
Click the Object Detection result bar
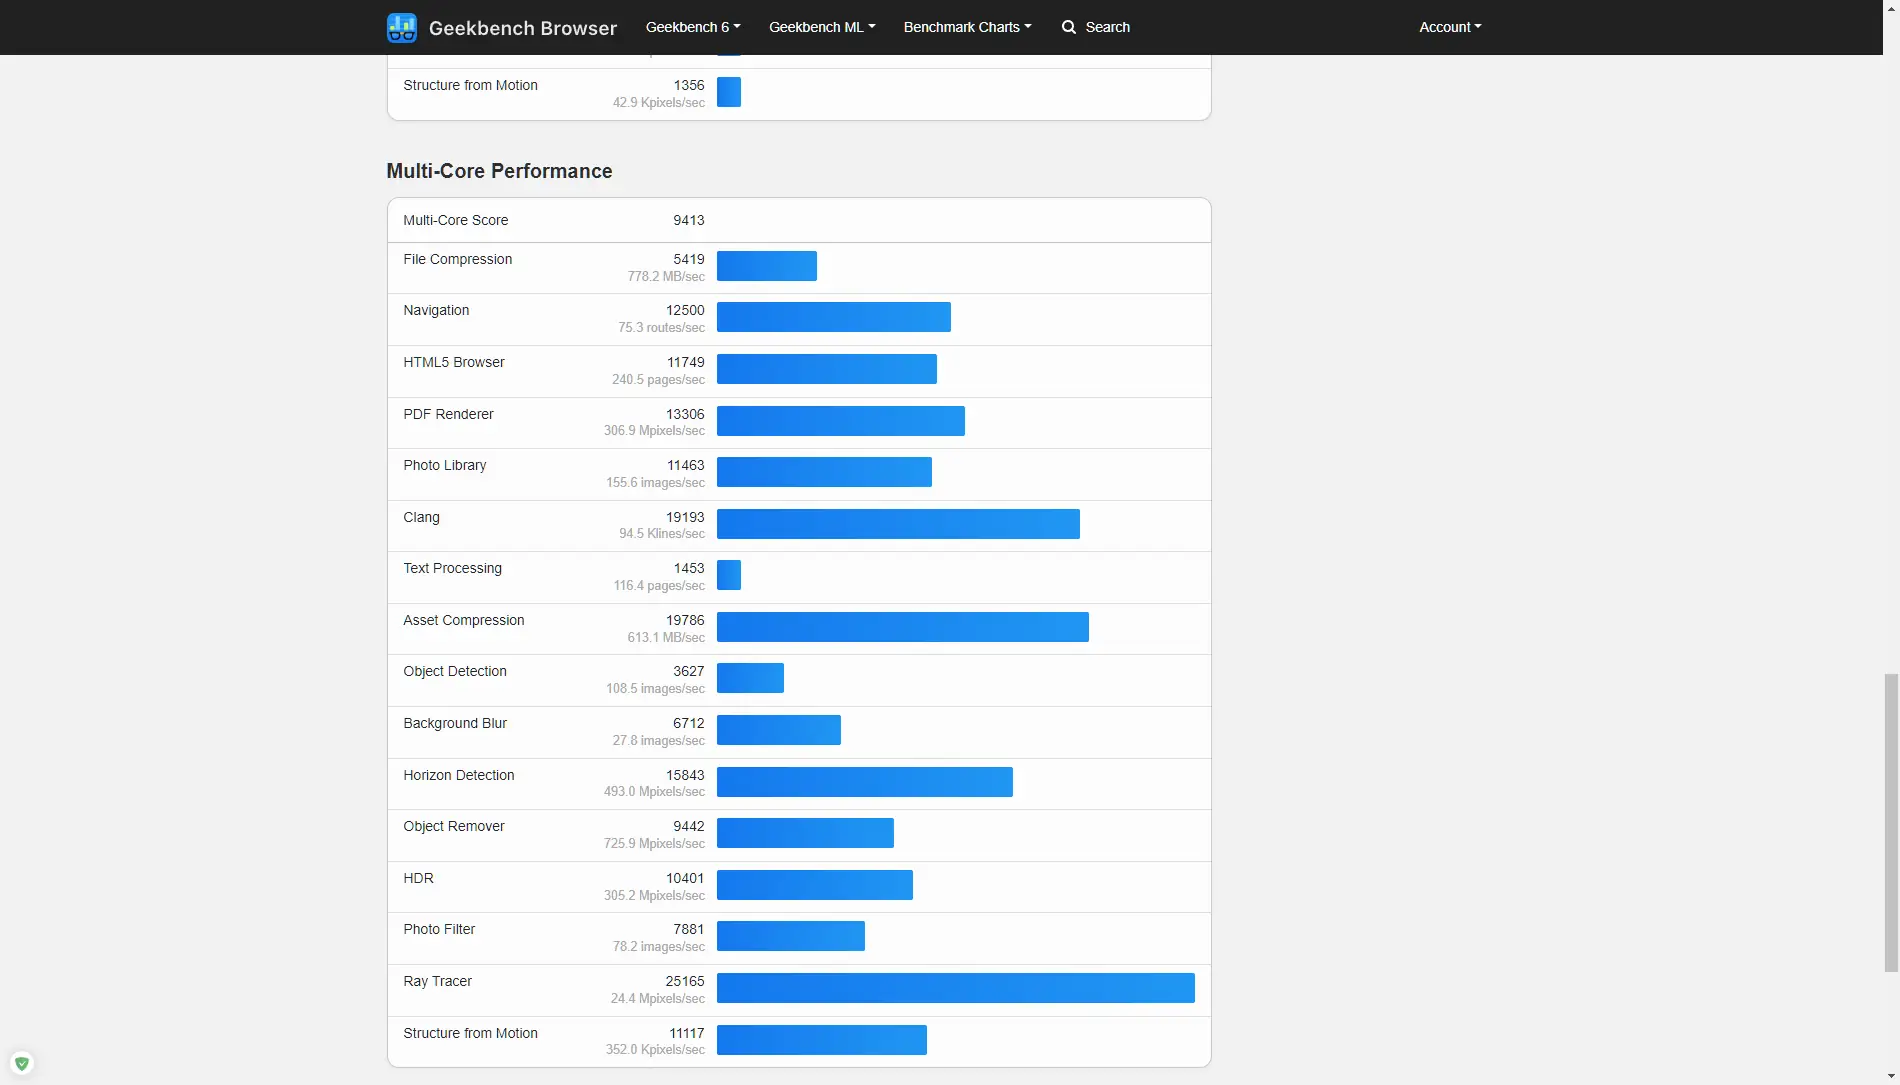[750, 678]
